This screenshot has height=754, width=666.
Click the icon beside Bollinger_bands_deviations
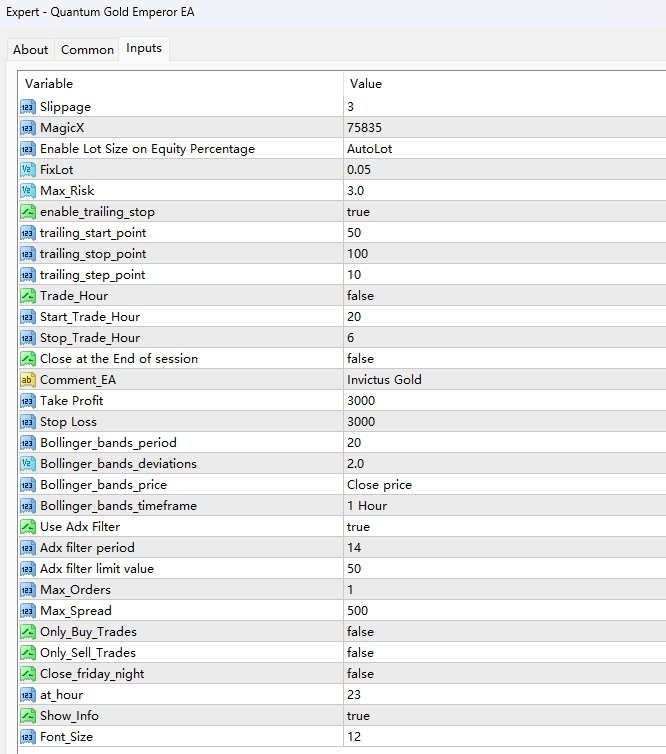[x=27, y=464]
